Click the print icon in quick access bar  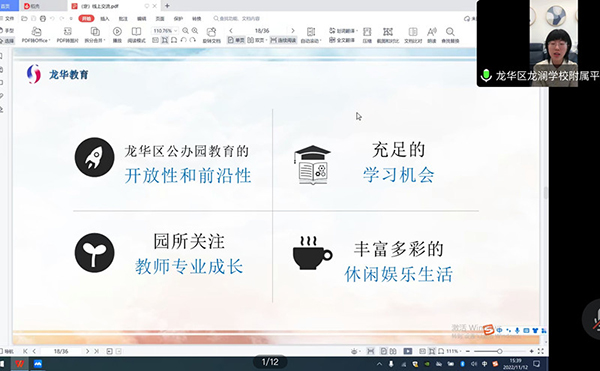[43, 18]
